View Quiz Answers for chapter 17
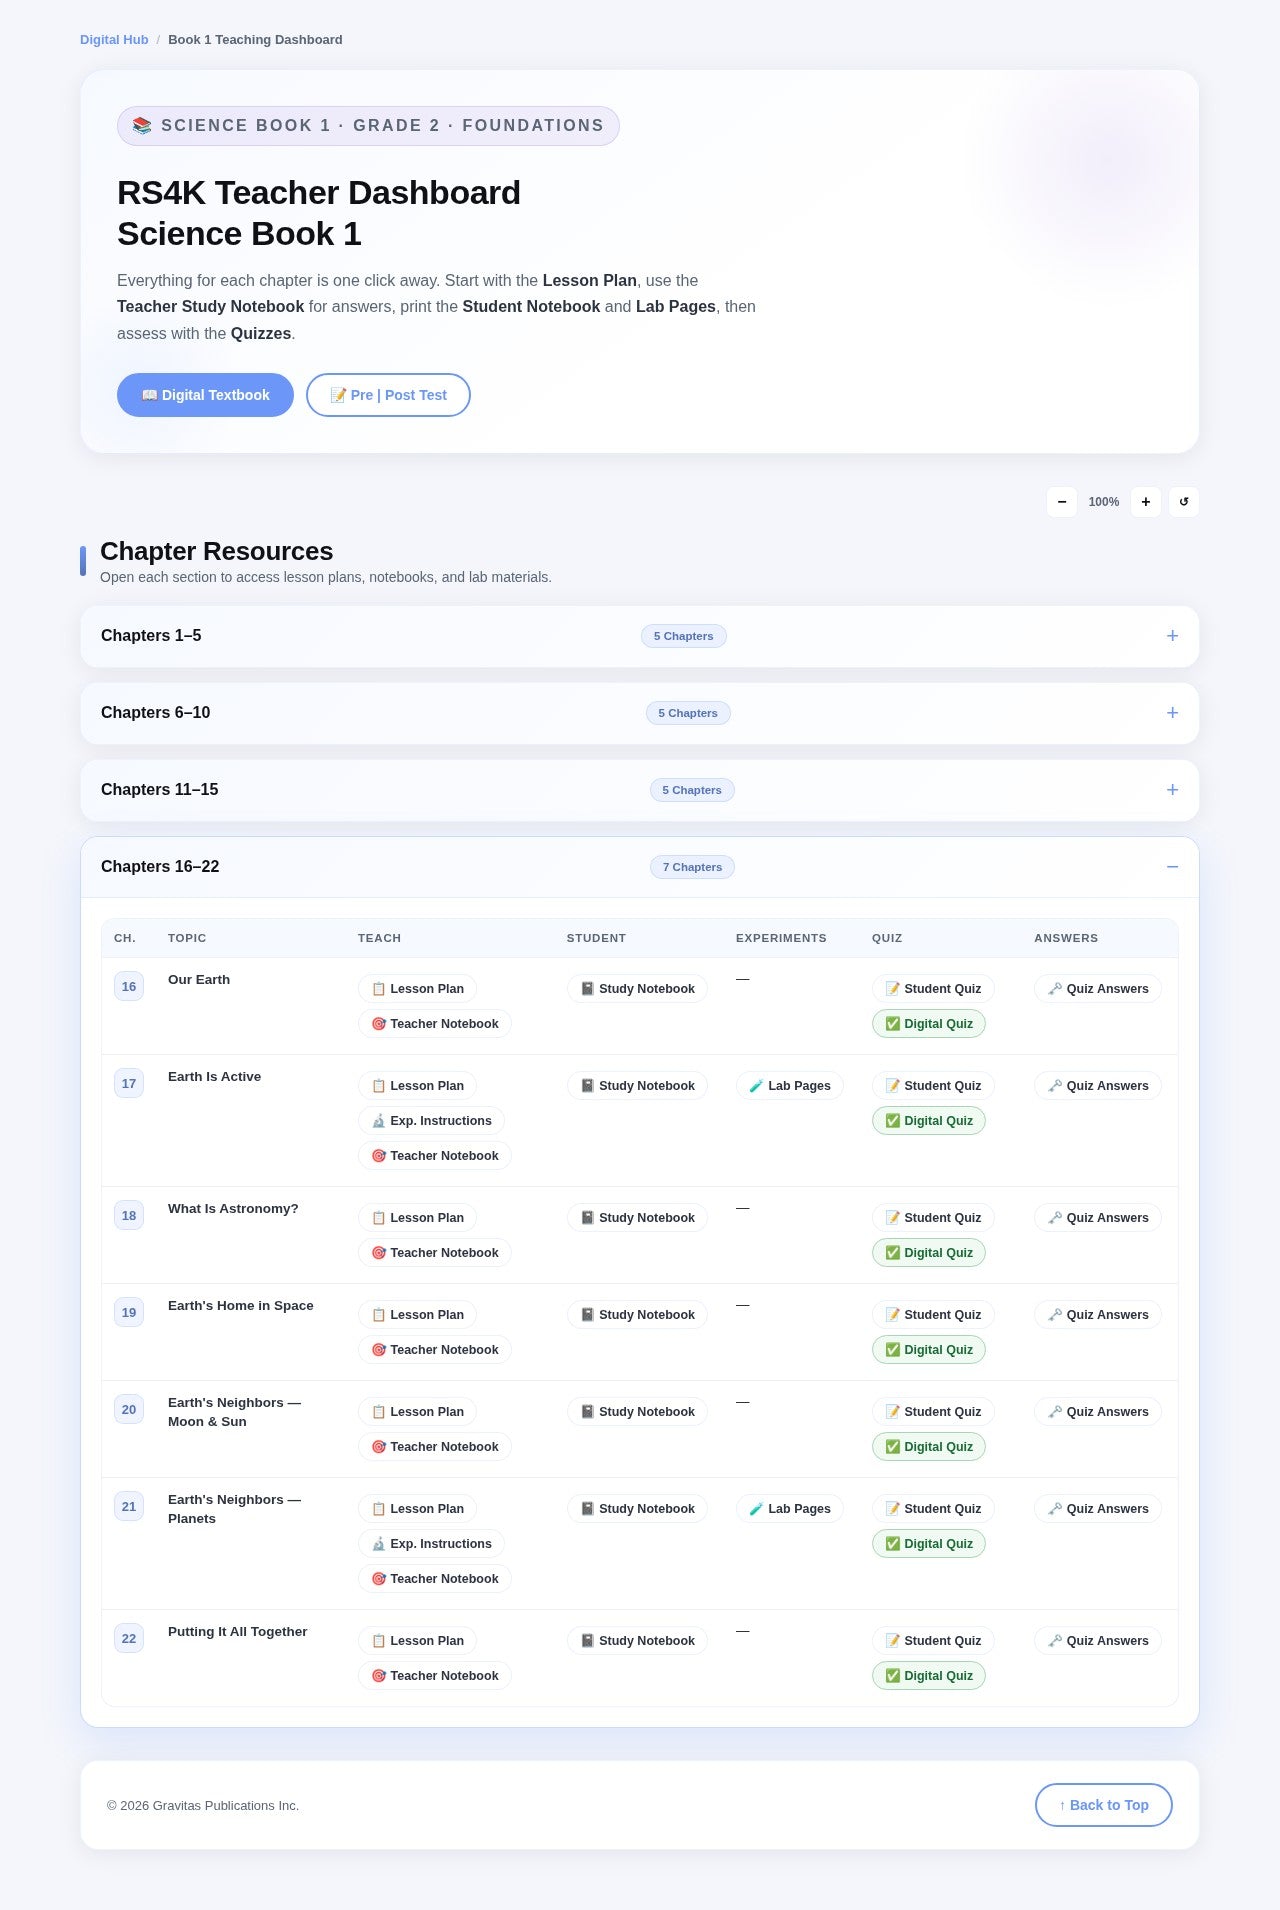Screen dimensions: 1280x1910 1098,1086
